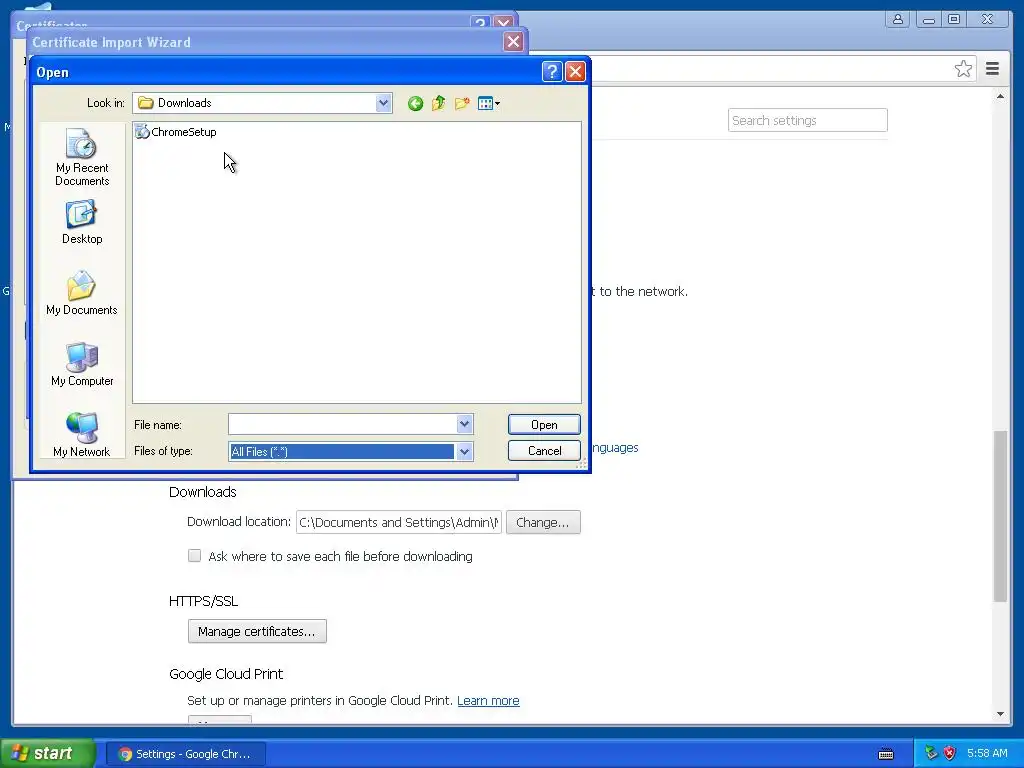Open My Documents in places bar
1024x768 pixels.
[82, 293]
